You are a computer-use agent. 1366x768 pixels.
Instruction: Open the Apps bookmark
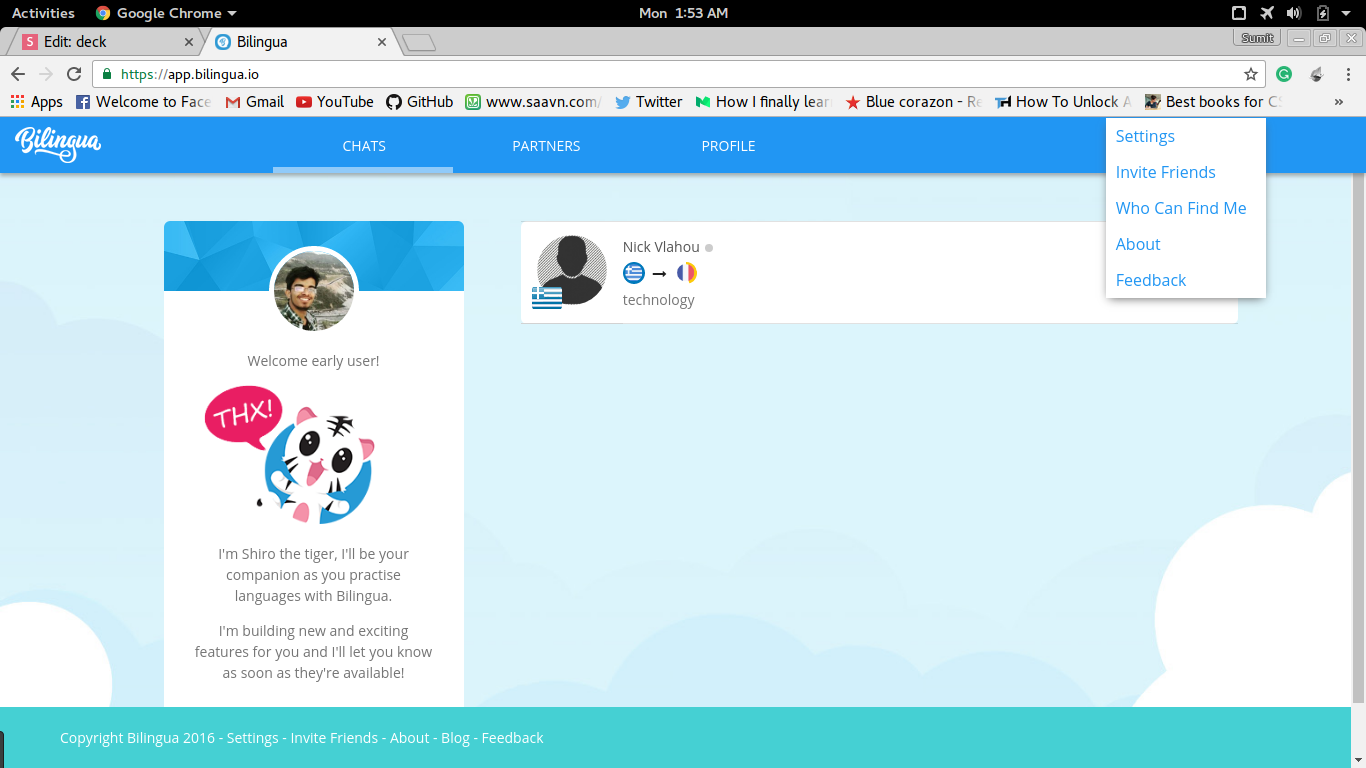[x=36, y=102]
